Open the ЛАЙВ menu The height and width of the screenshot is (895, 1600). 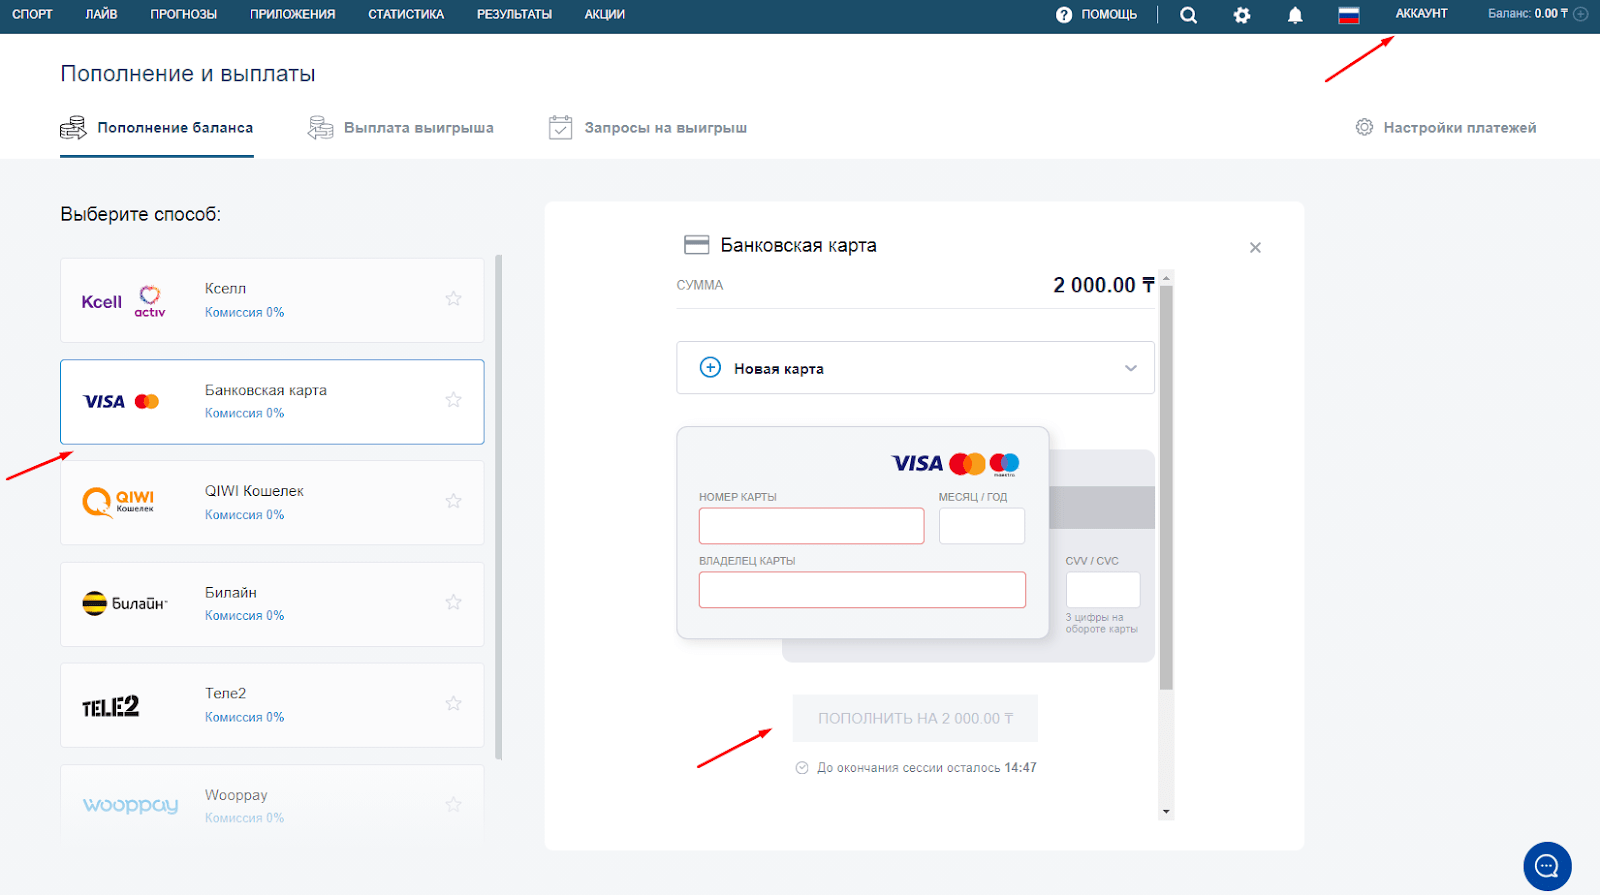coord(101,14)
